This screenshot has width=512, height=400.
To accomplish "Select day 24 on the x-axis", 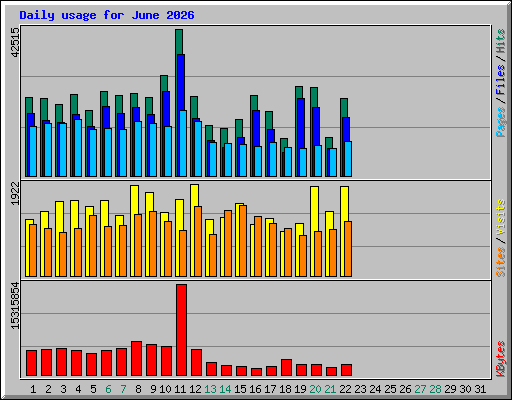I will 375,389.
